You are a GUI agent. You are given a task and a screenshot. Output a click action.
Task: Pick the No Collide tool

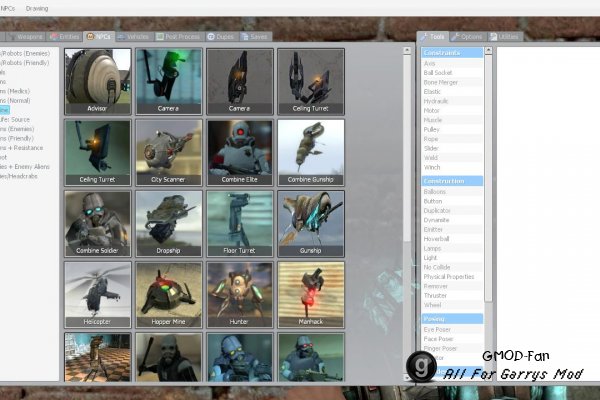pyautogui.click(x=452, y=267)
